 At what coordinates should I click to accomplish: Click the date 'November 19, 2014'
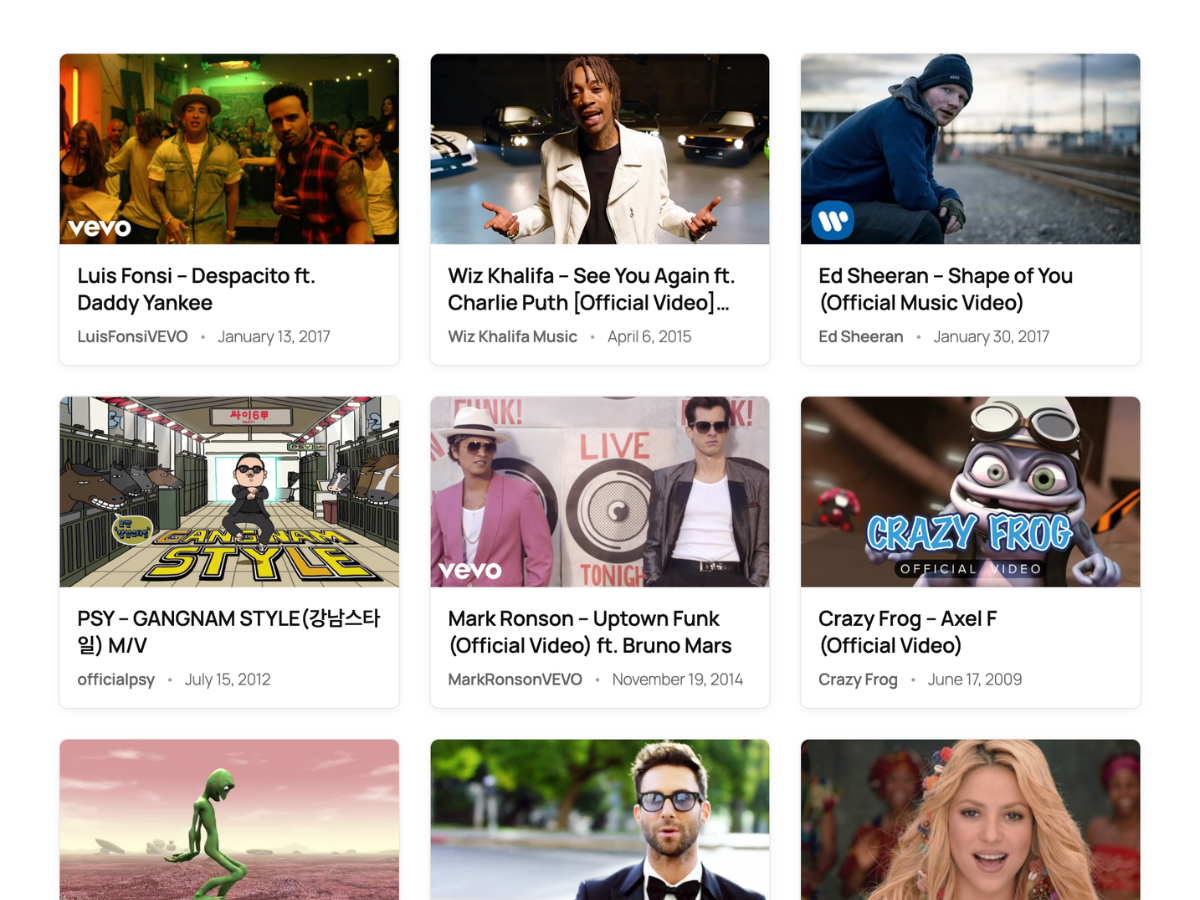click(x=677, y=680)
